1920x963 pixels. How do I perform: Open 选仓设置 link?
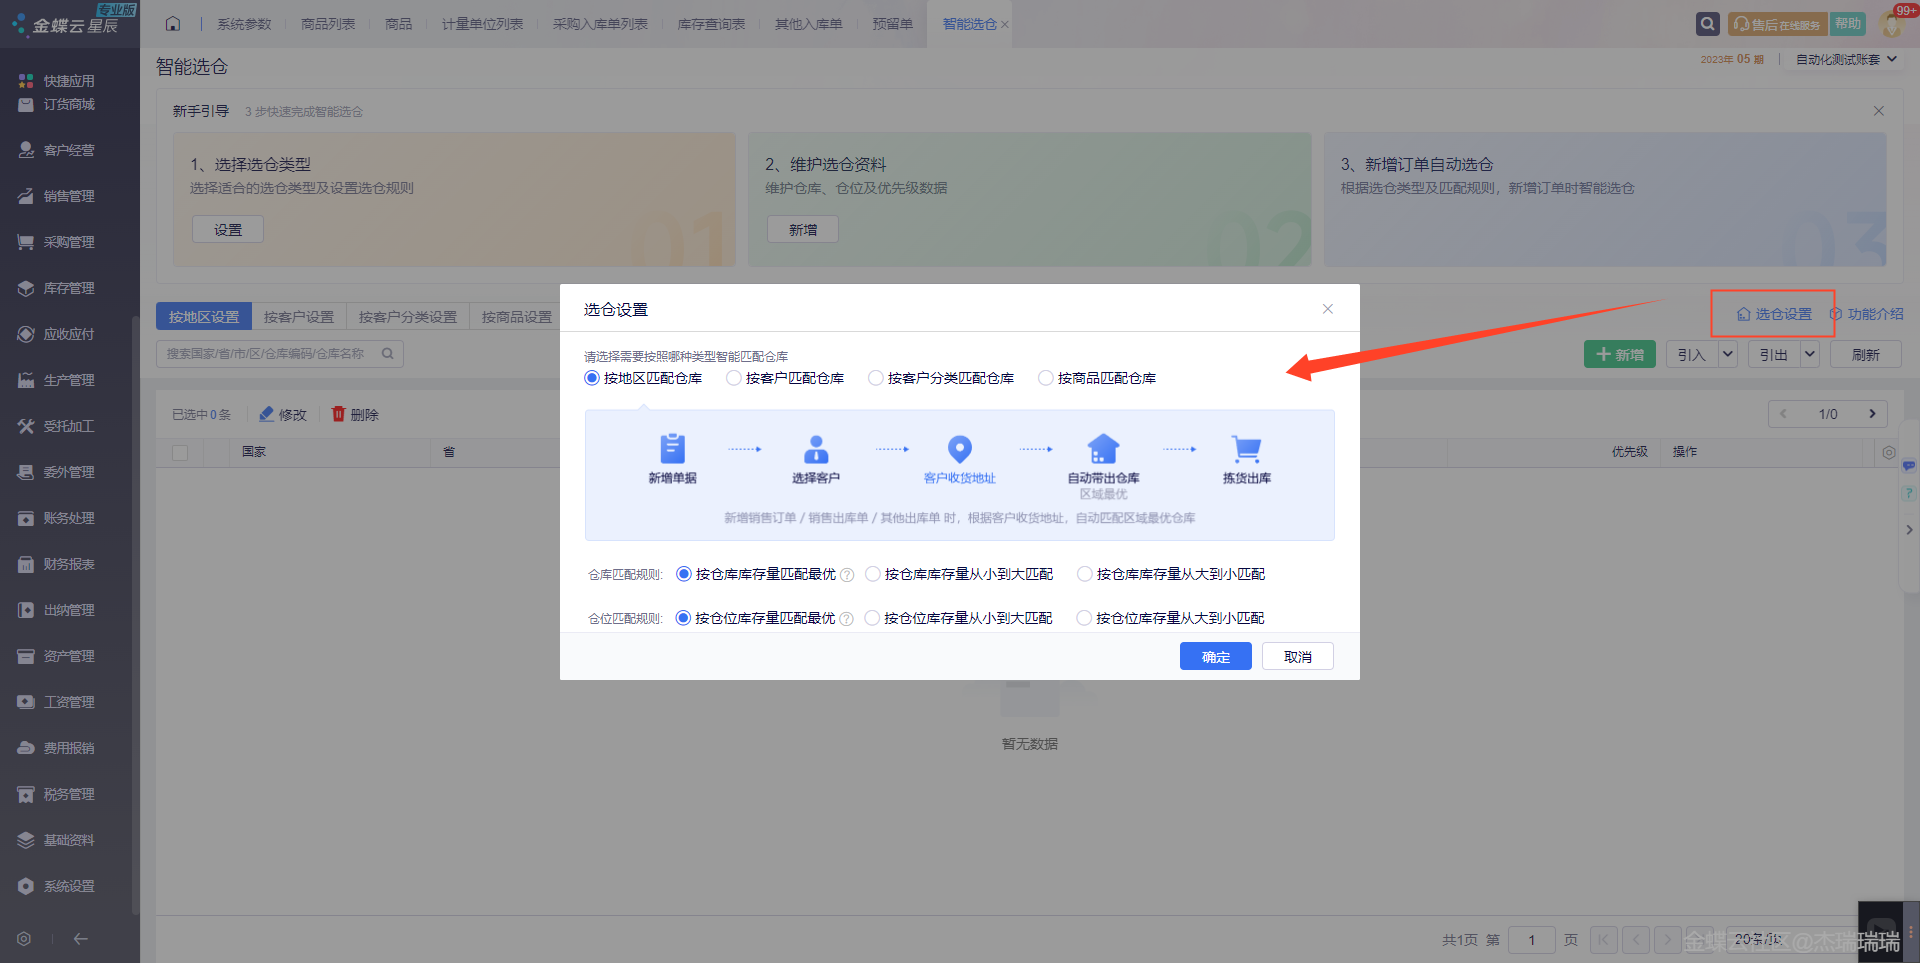pos(1774,314)
